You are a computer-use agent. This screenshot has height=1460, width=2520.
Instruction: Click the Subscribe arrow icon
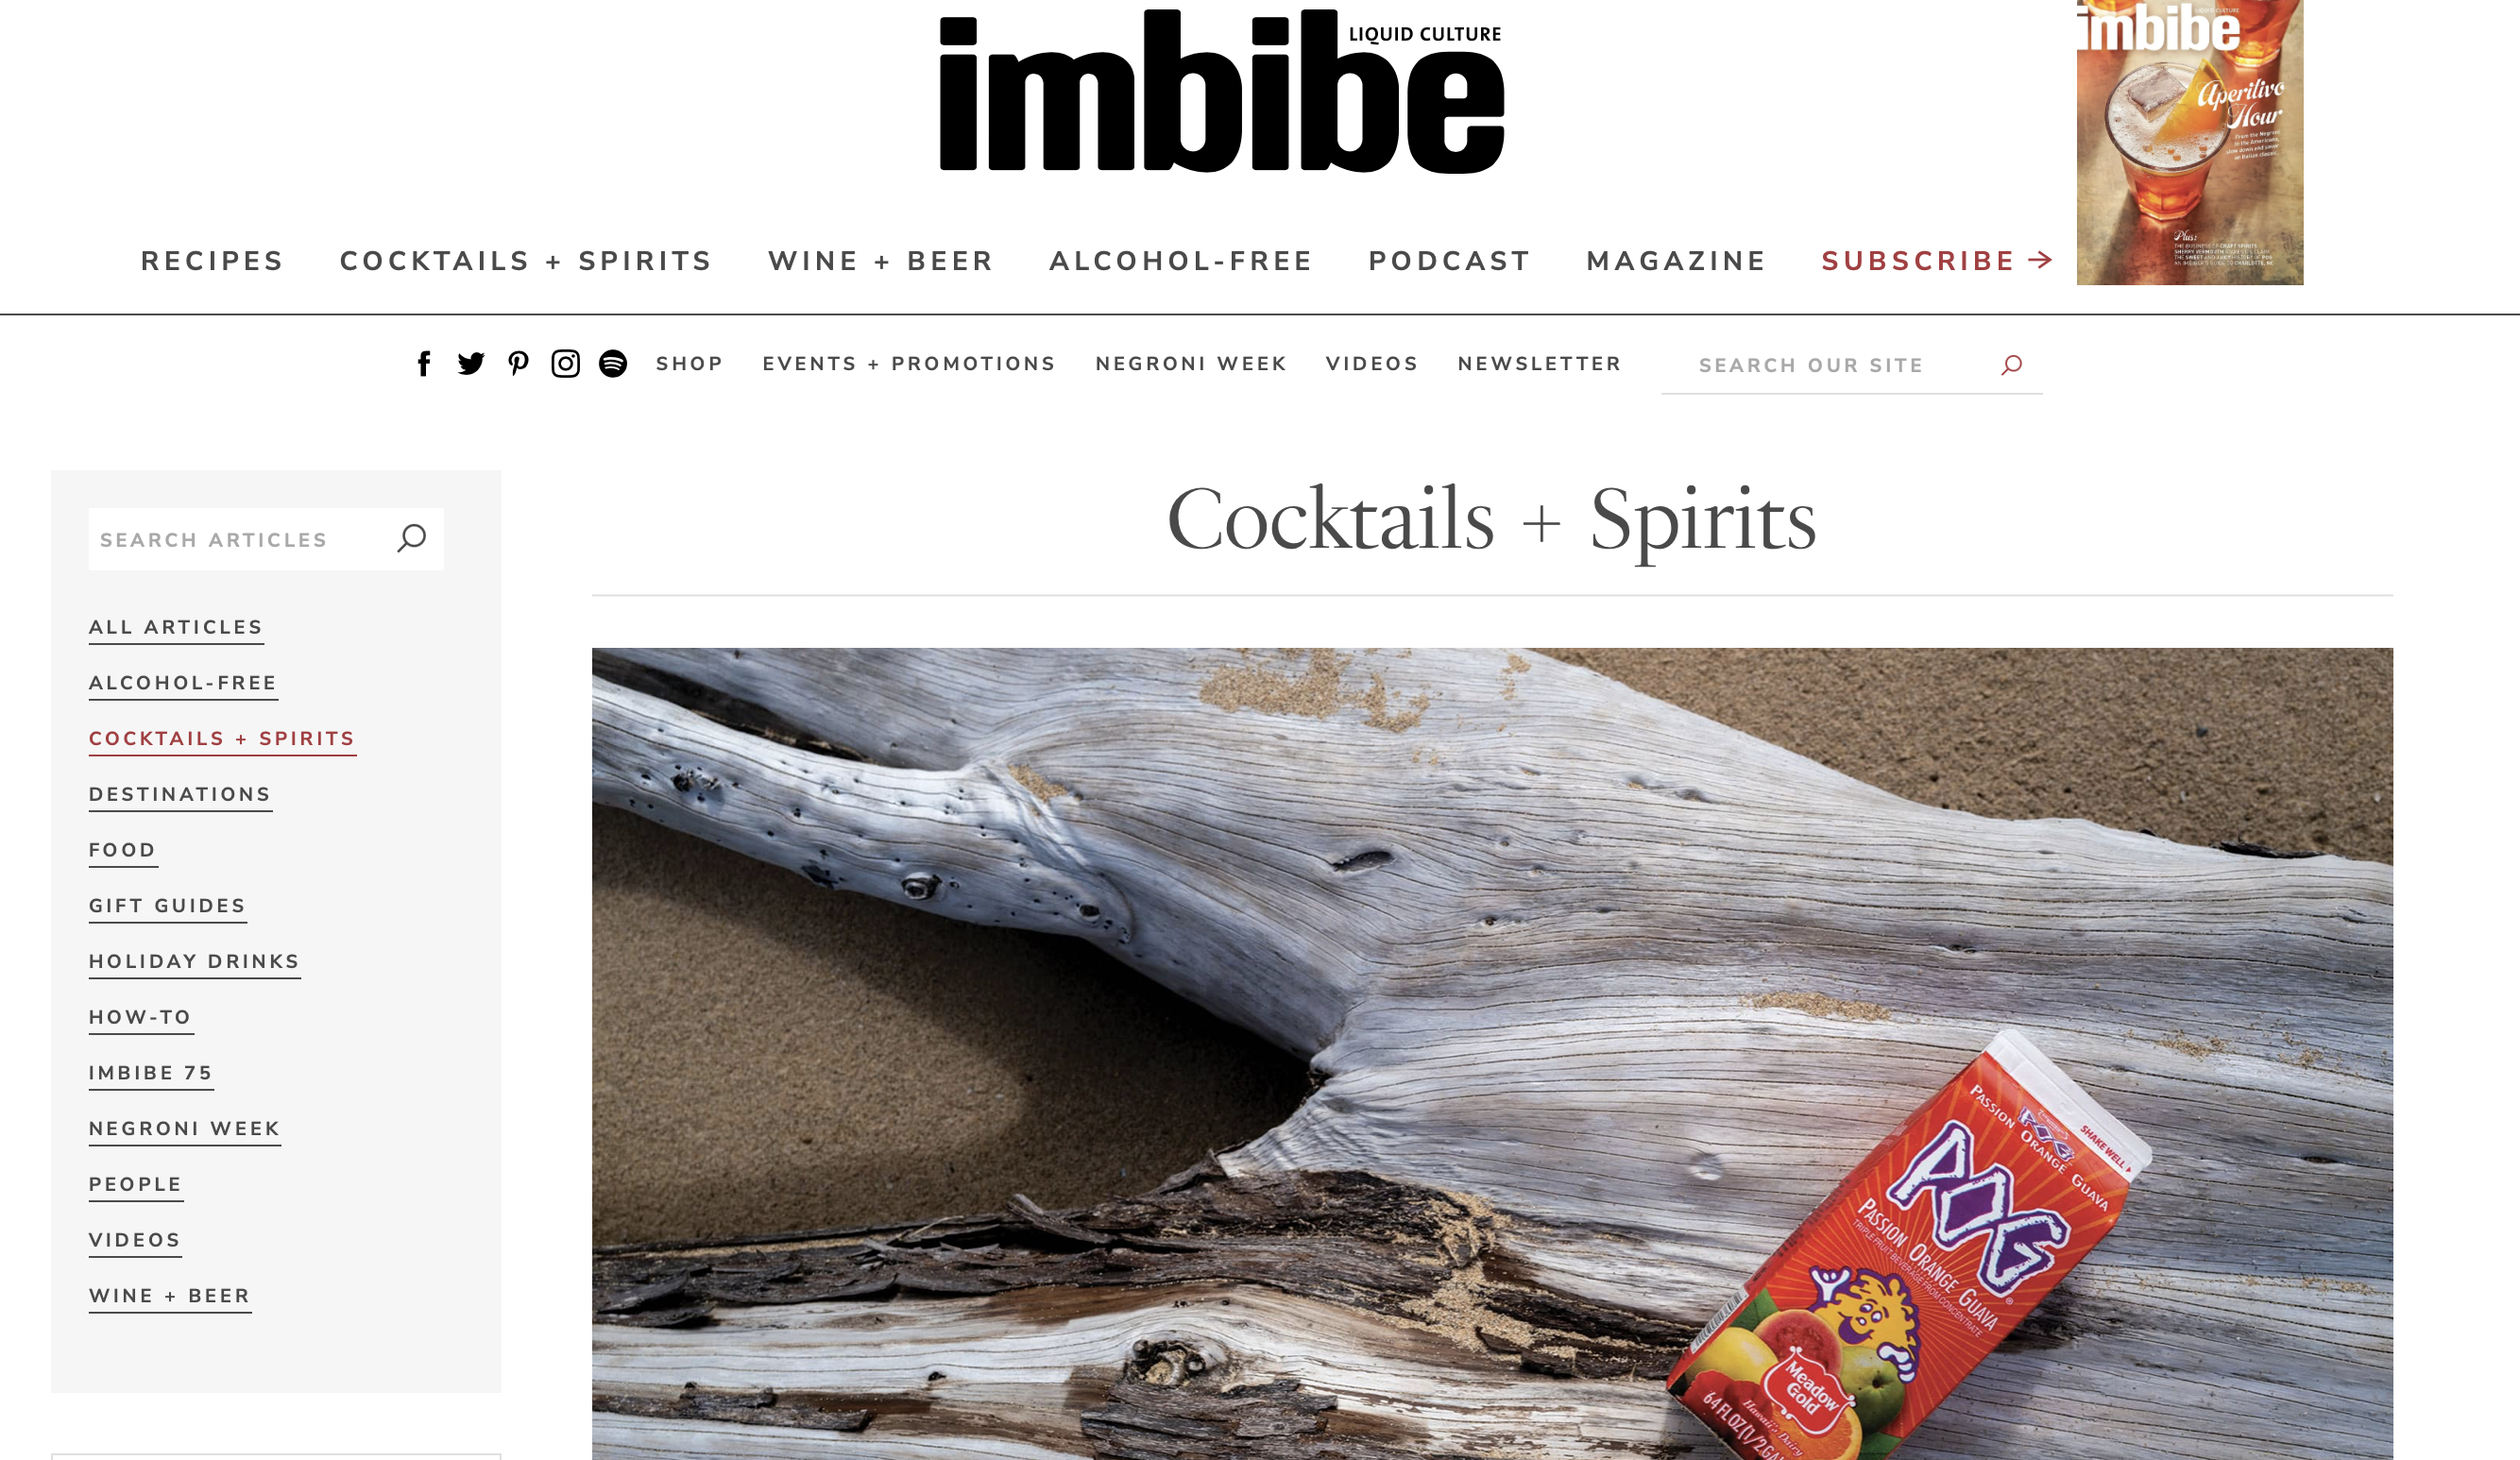[x=2041, y=260]
